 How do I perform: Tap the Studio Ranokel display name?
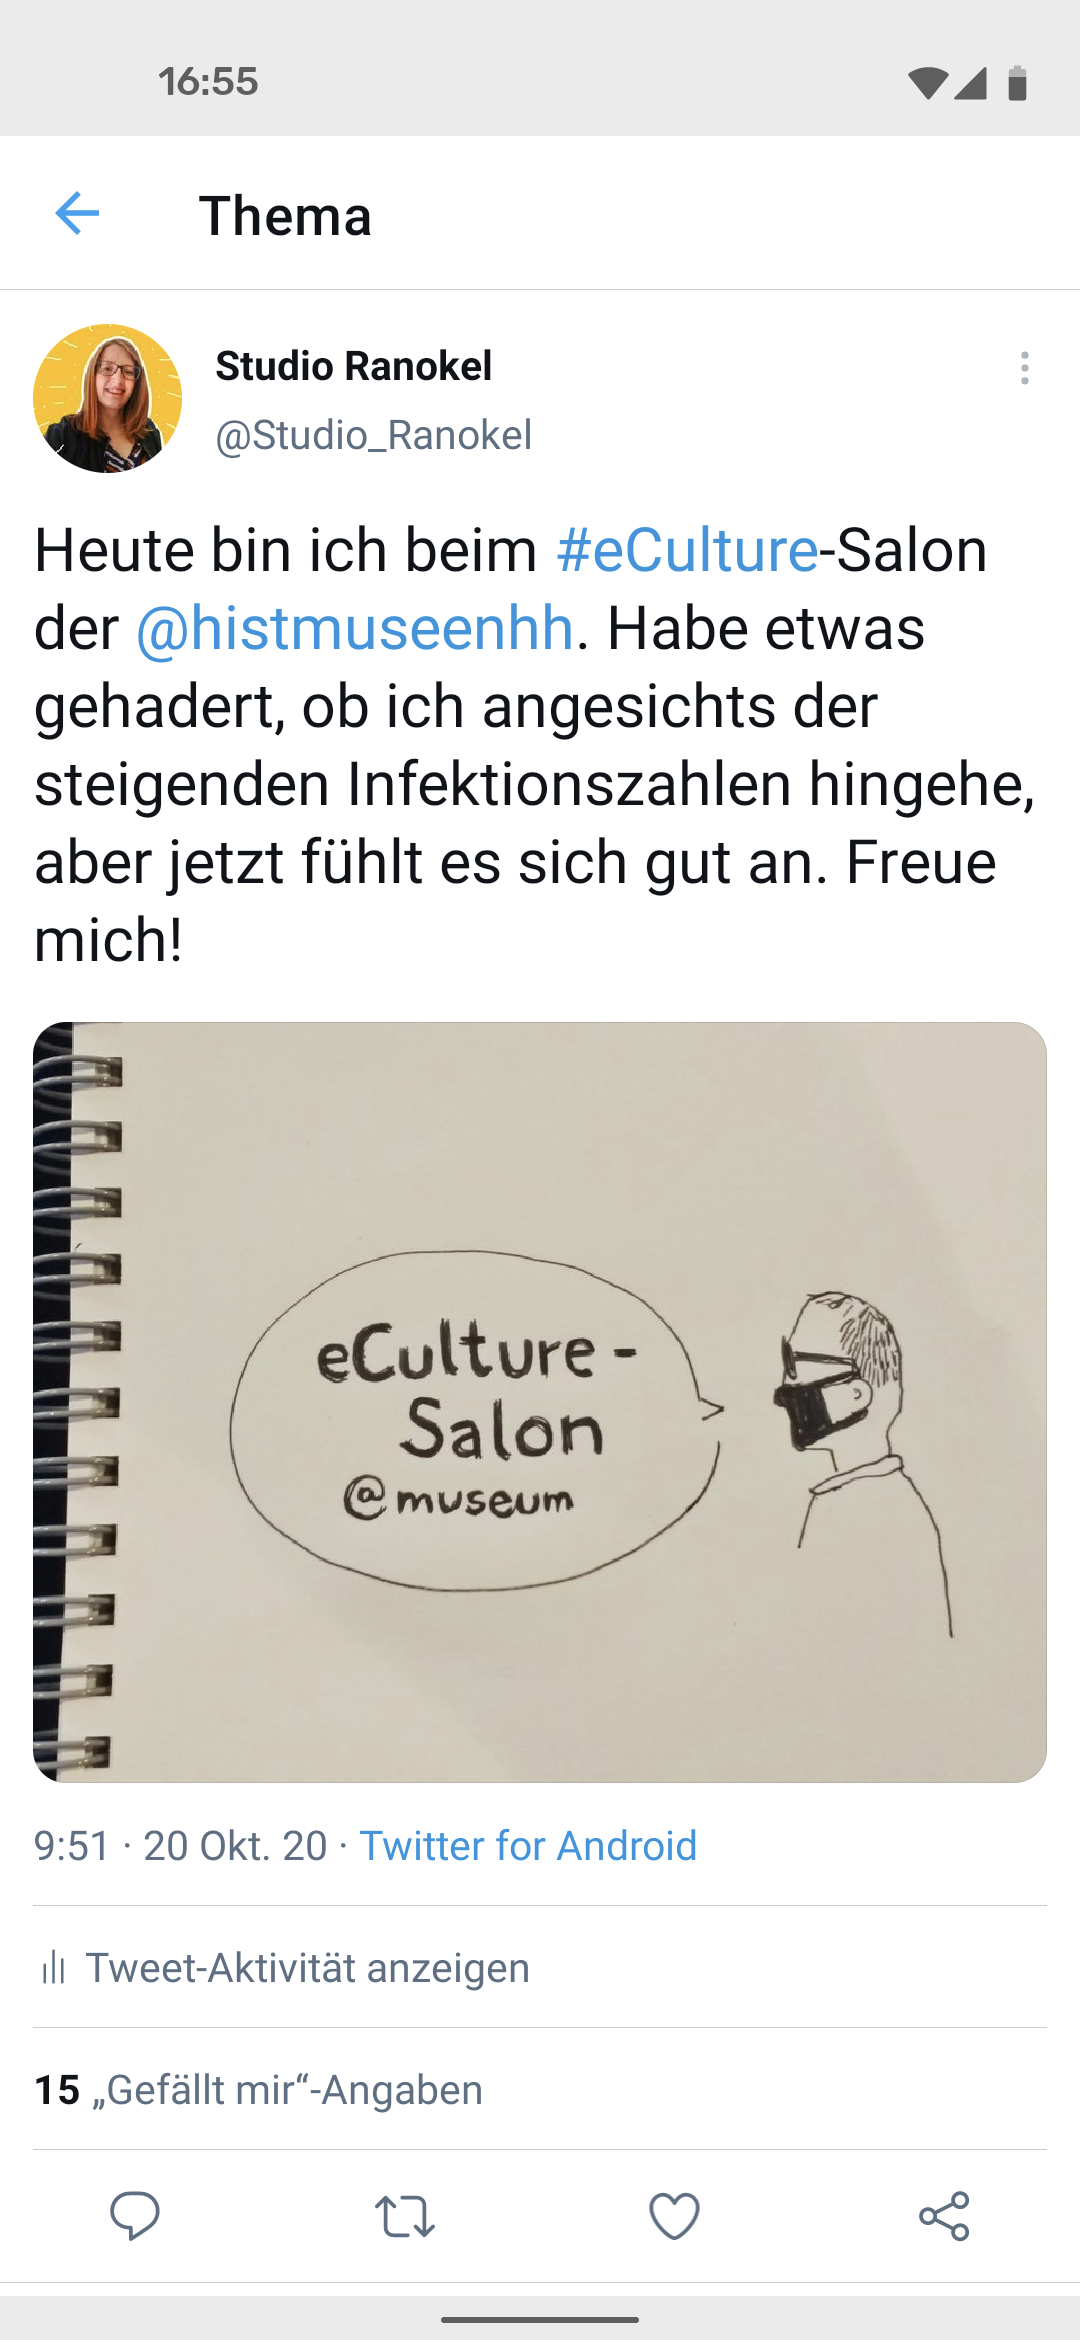(x=354, y=366)
